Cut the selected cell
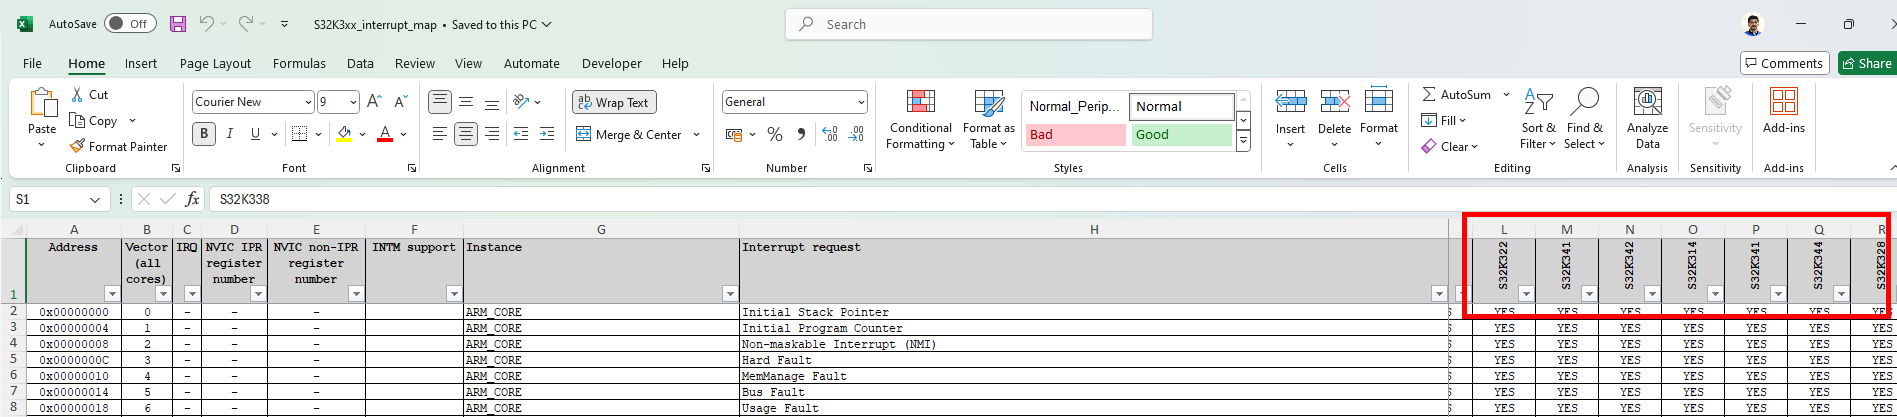Screen dimensions: 1897x417 [89, 95]
